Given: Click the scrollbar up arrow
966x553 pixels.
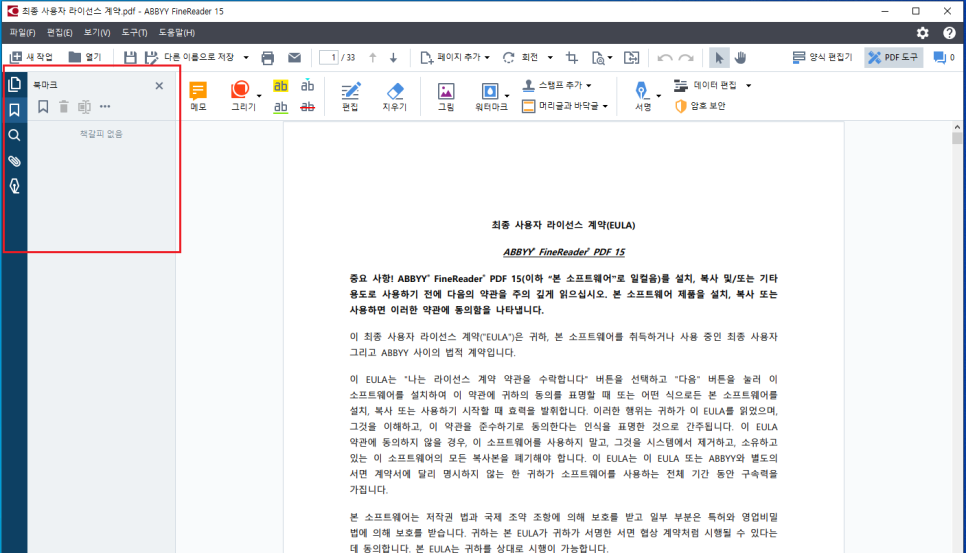Looking at the screenshot, I should (x=957, y=127).
